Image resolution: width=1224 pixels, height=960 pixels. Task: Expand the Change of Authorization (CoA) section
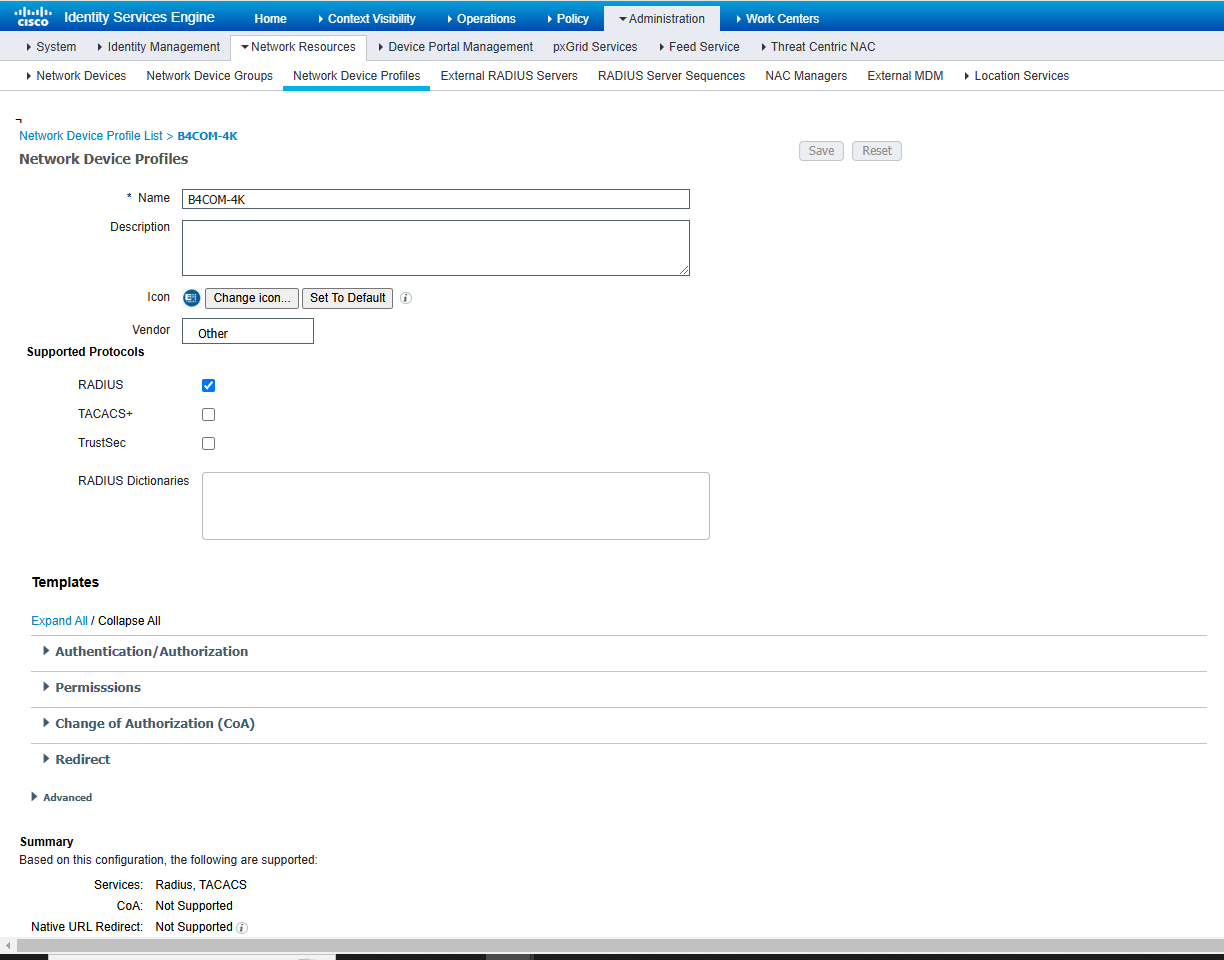[154, 723]
